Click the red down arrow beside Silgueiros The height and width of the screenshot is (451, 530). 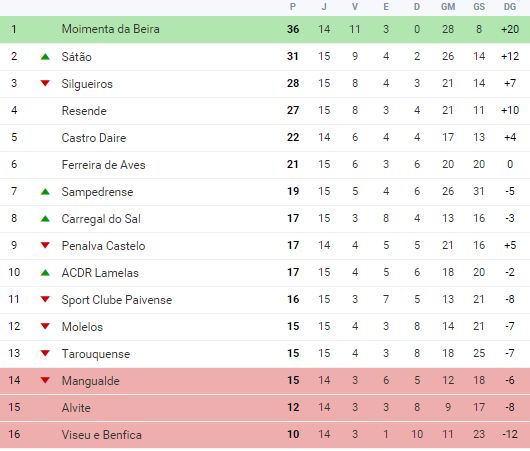[x=45, y=83]
